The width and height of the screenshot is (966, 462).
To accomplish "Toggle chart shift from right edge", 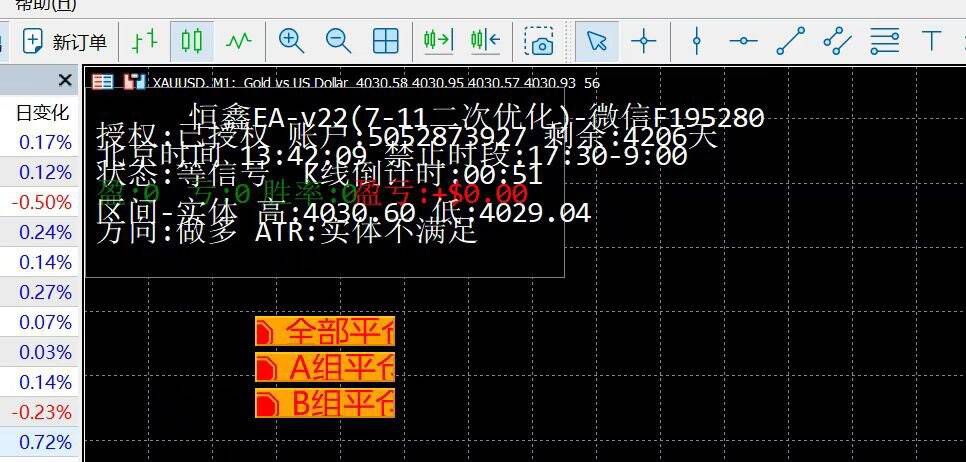I will point(485,41).
